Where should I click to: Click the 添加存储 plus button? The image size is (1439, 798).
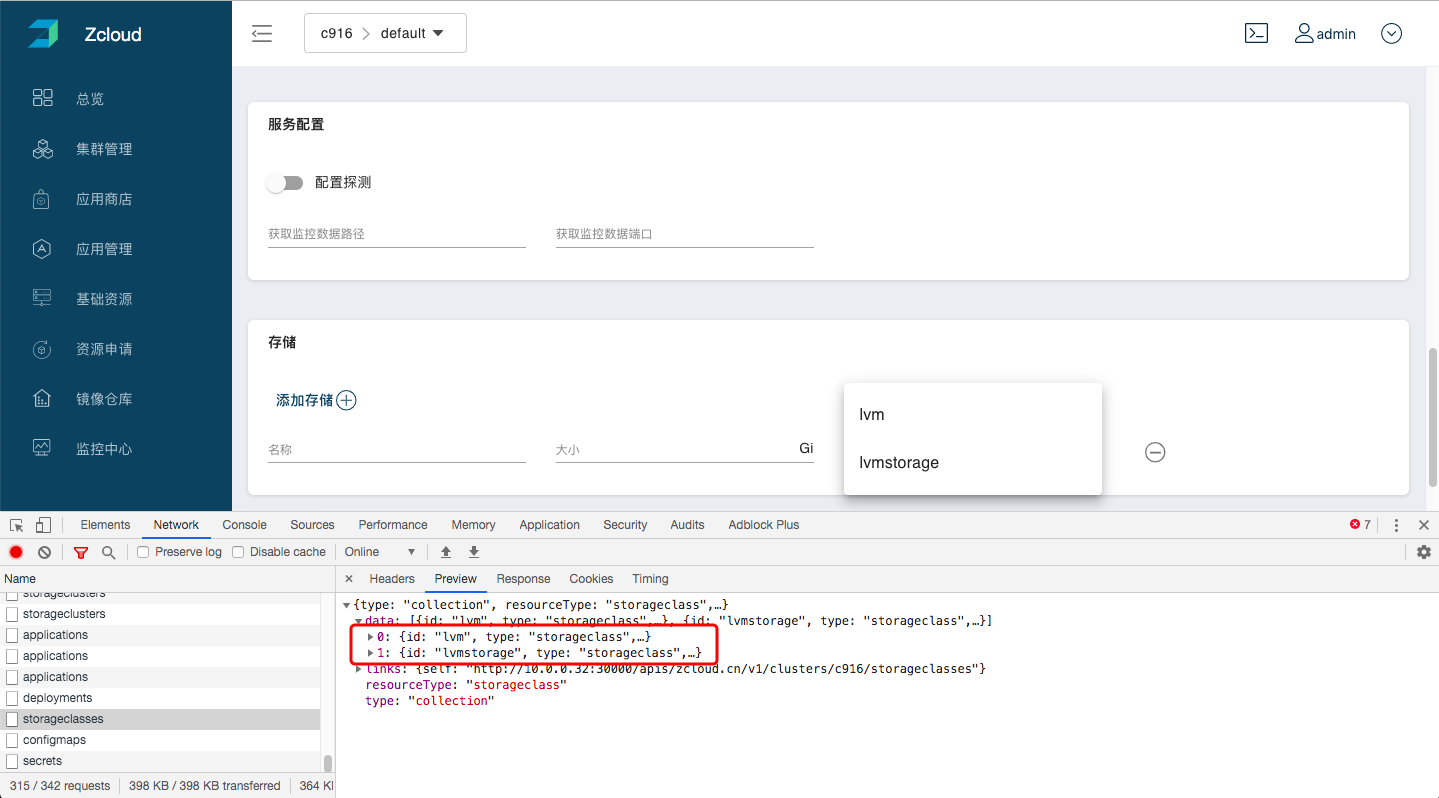[x=346, y=400]
